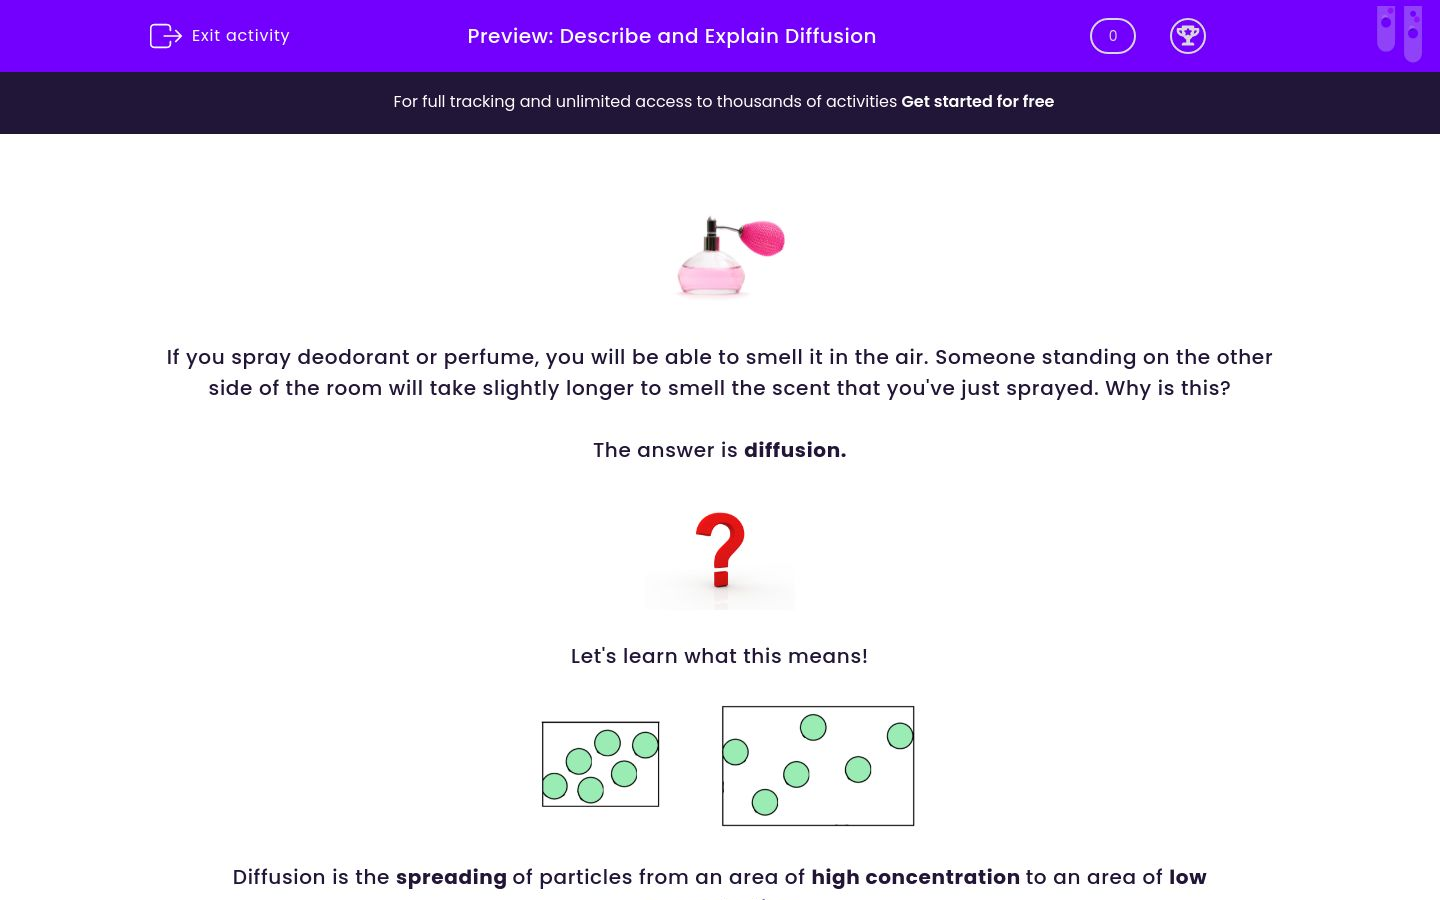Click the pink perfume bottle image
Screen dimensions: 1440x900
coord(710,275)
